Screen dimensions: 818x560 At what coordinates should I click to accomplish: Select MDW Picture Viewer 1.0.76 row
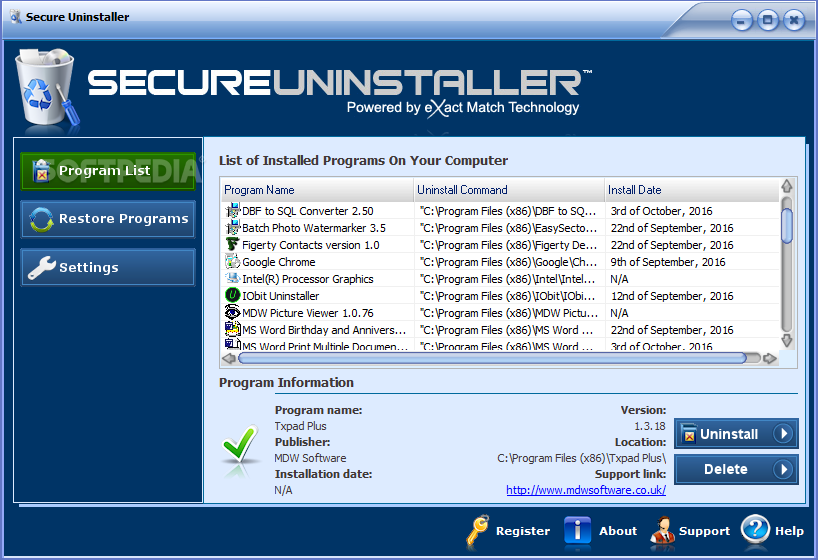[501, 313]
